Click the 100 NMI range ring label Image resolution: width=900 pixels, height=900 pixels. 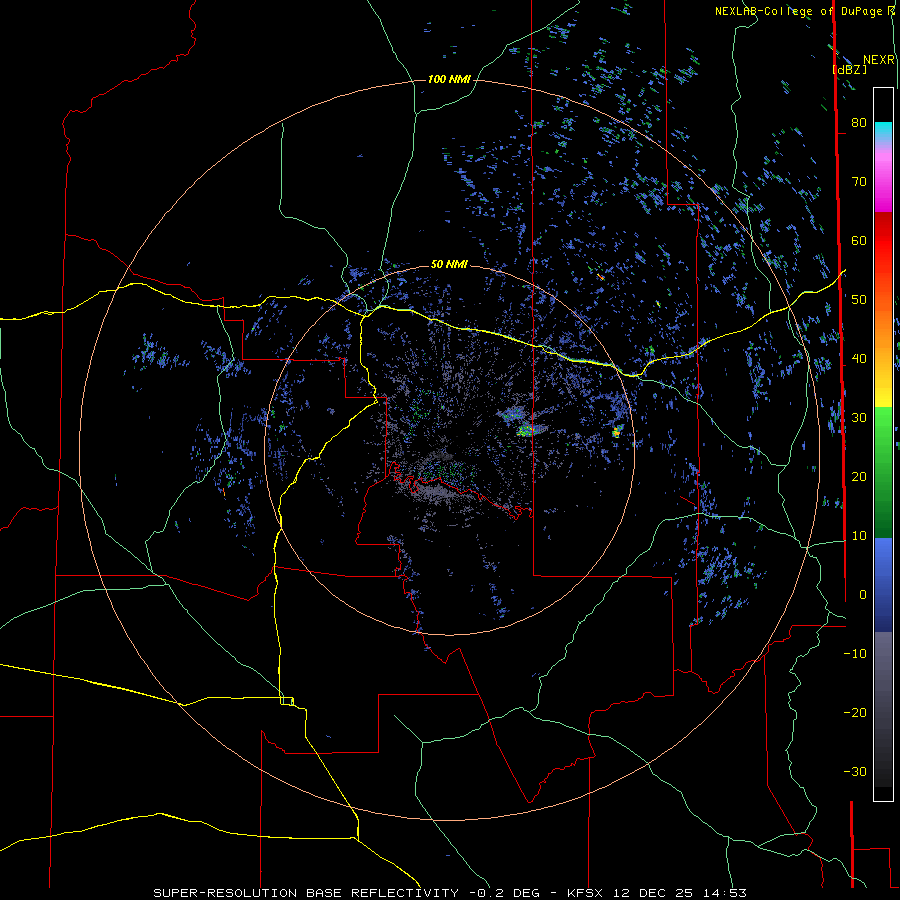click(x=449, y=79)
